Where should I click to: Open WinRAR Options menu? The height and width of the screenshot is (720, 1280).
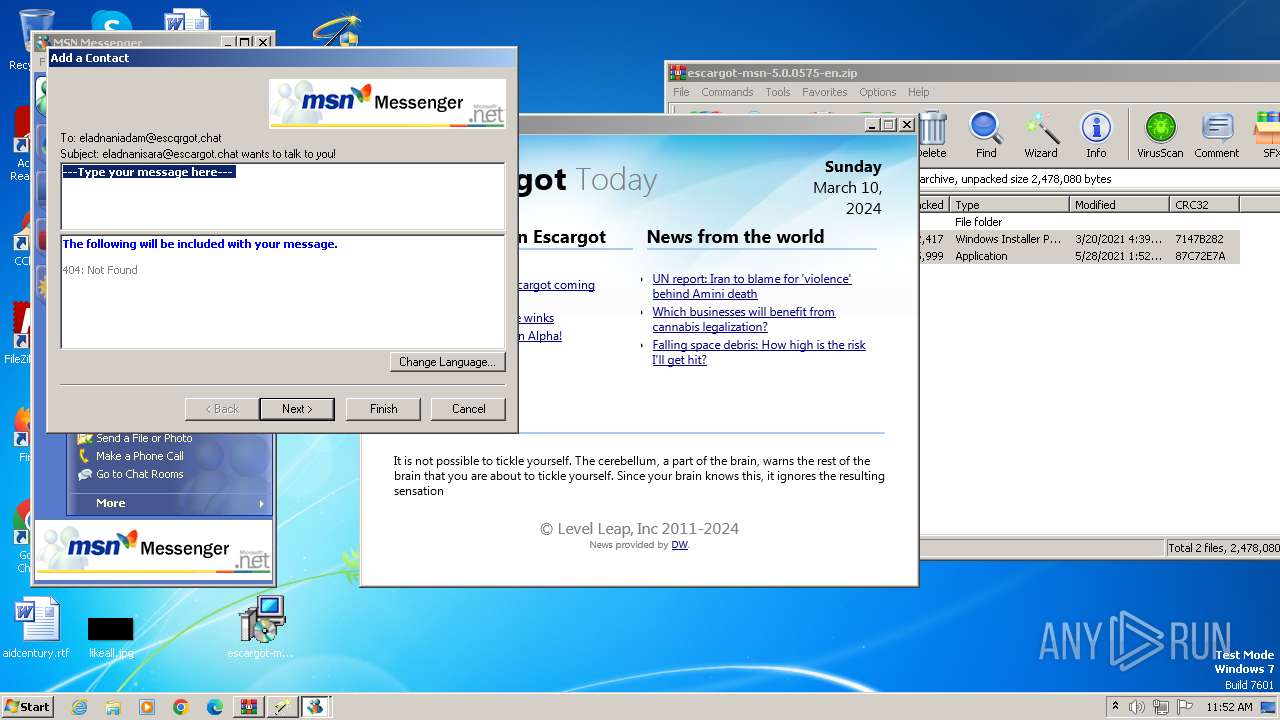(878, 92)
